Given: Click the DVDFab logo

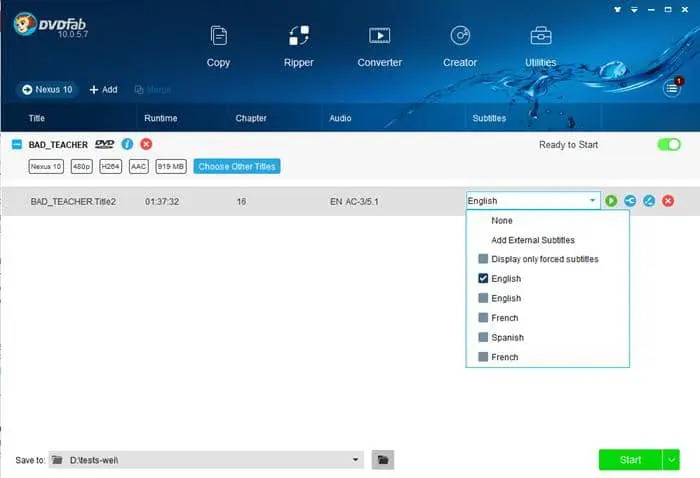Looking at the screenshot, I should 50,25.
